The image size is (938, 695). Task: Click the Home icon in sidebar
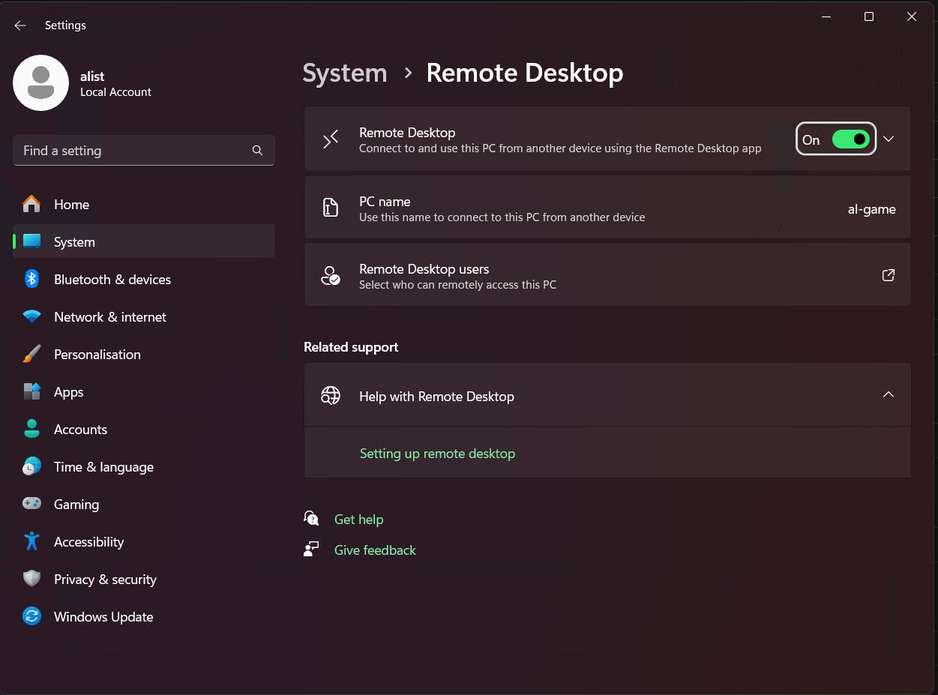(32, 204)
